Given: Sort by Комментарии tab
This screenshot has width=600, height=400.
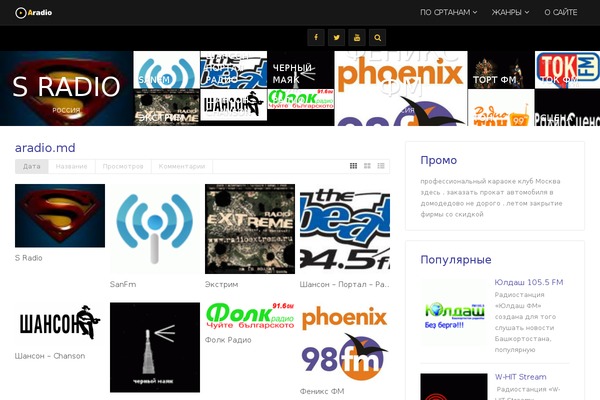Looking at the screenshot, I should point(182,167).
